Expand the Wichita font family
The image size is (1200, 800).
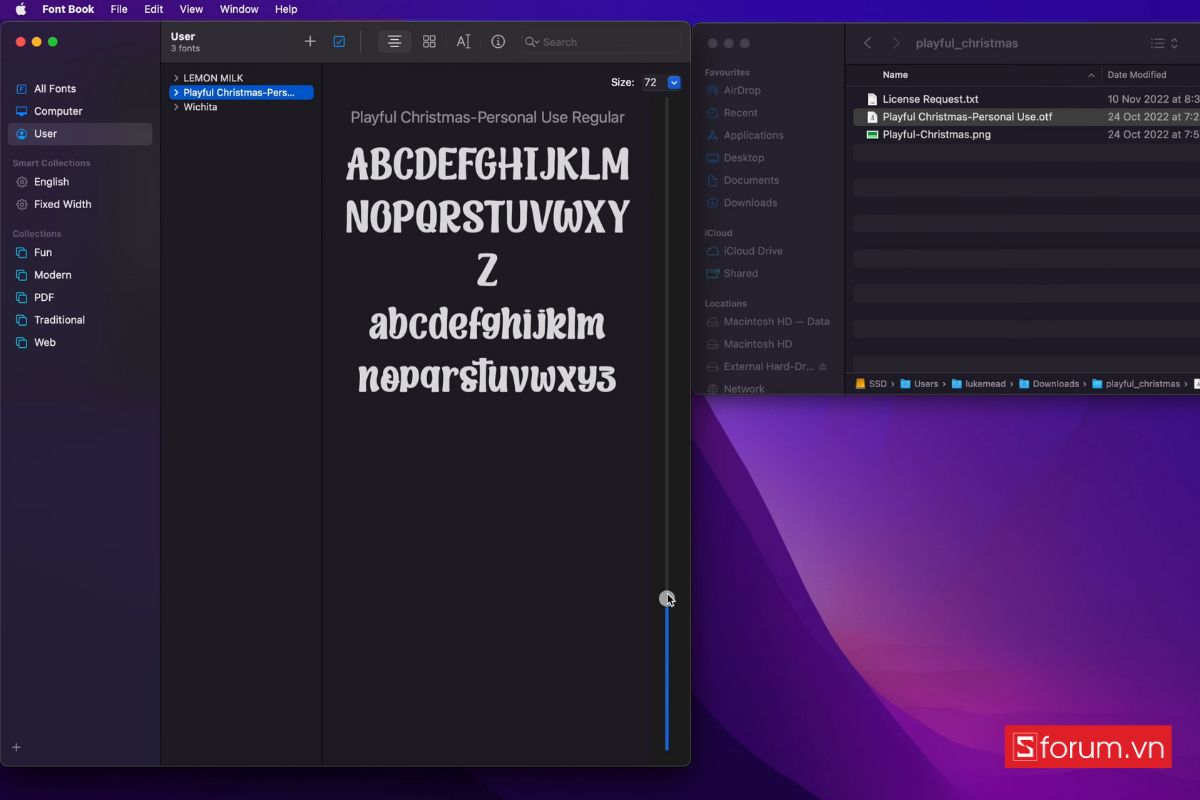point(176,107)
